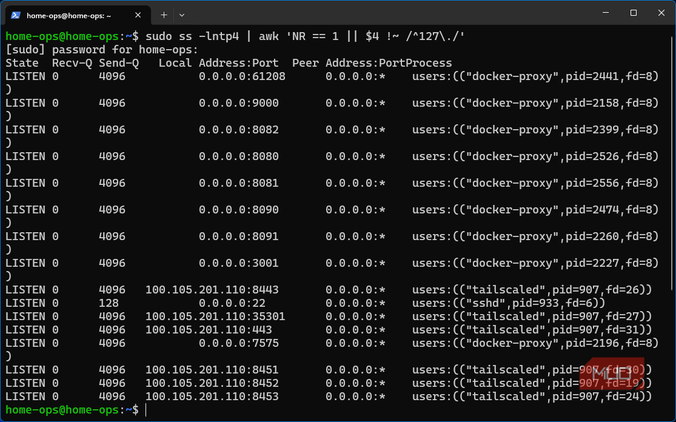Click the 'State' column header

pos(22,63)
